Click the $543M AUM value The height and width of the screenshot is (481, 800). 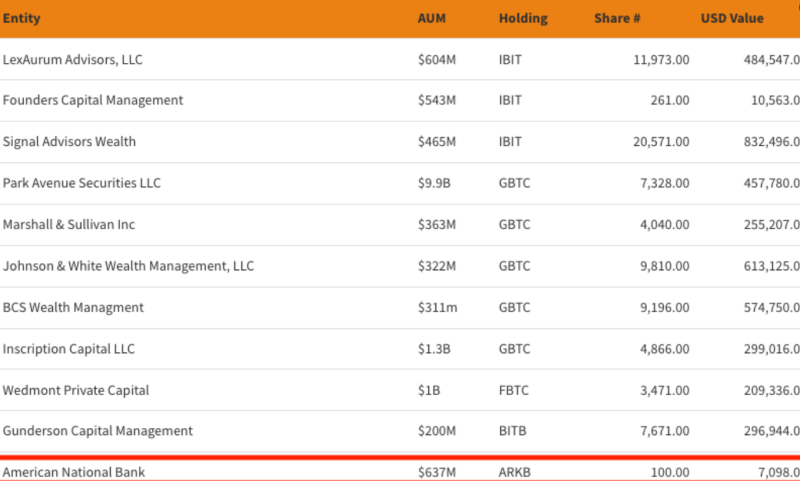(x=437, y=100)
